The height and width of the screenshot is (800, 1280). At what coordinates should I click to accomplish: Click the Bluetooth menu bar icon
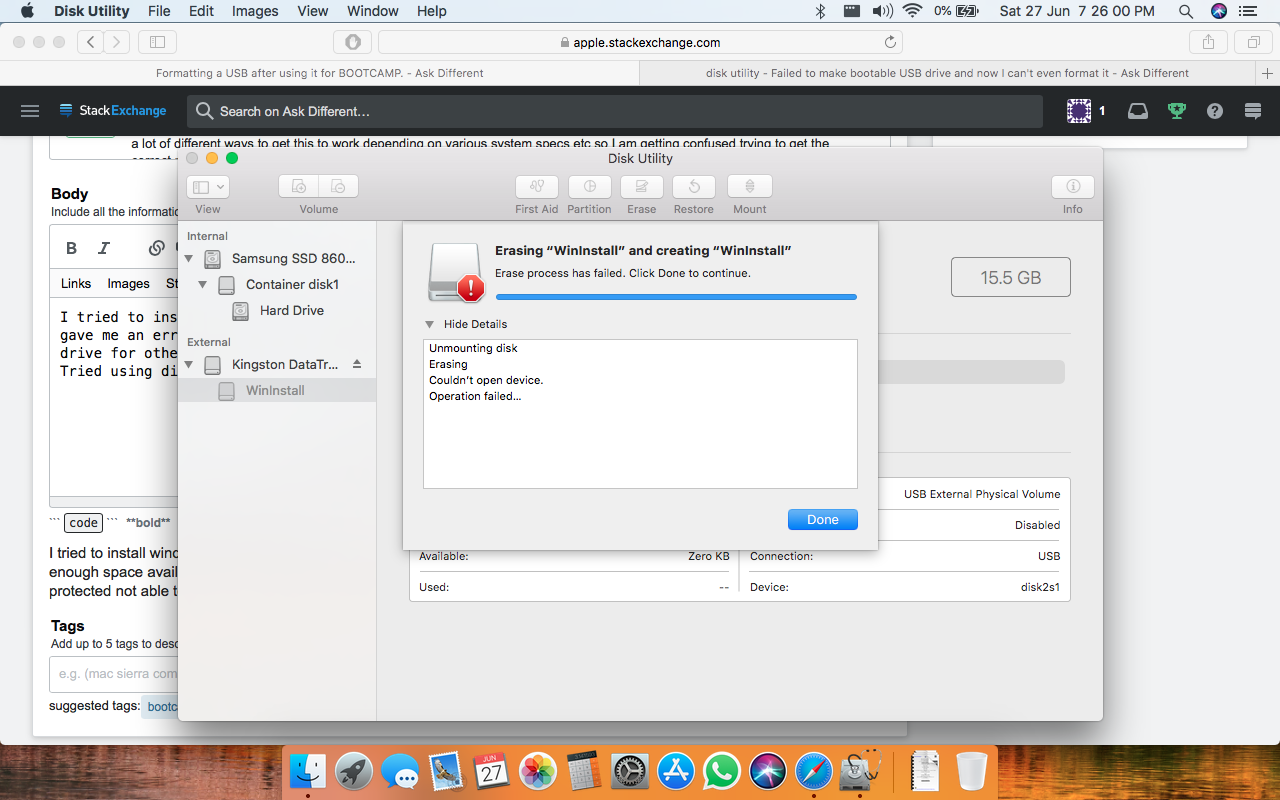(821, 11)
